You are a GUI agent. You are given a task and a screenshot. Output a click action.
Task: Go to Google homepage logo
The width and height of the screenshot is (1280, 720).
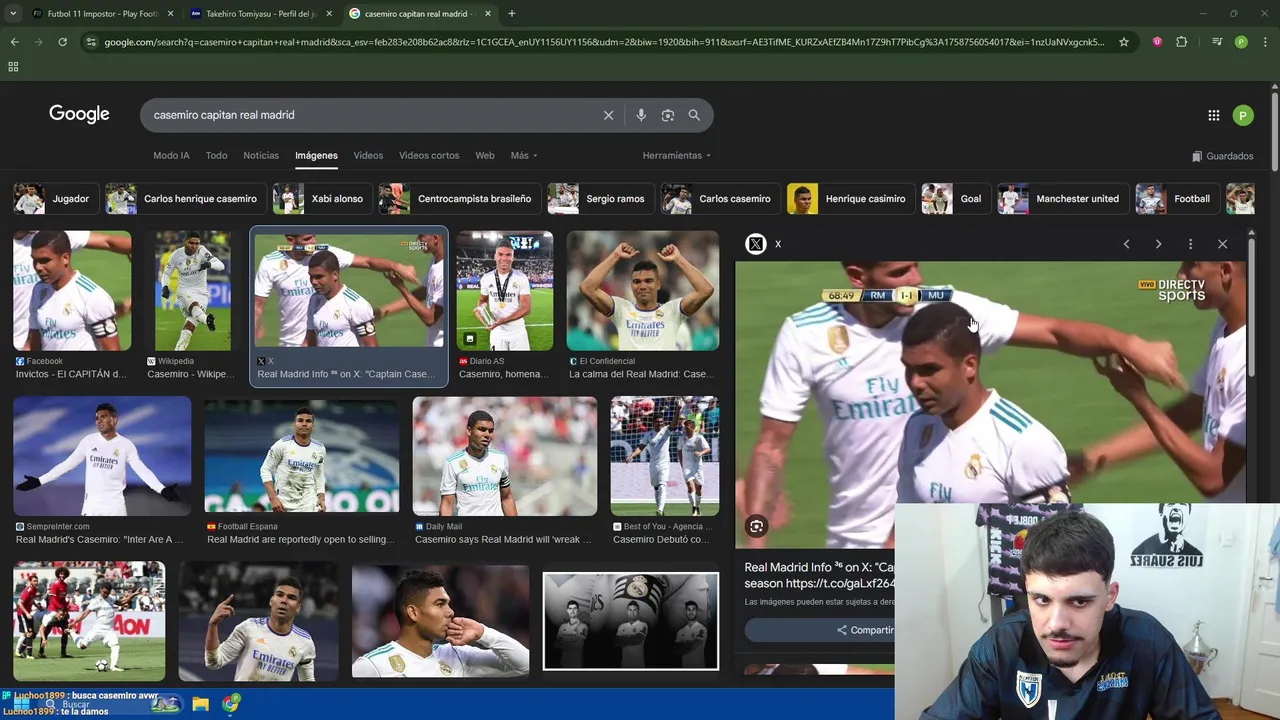pos(79,114)
